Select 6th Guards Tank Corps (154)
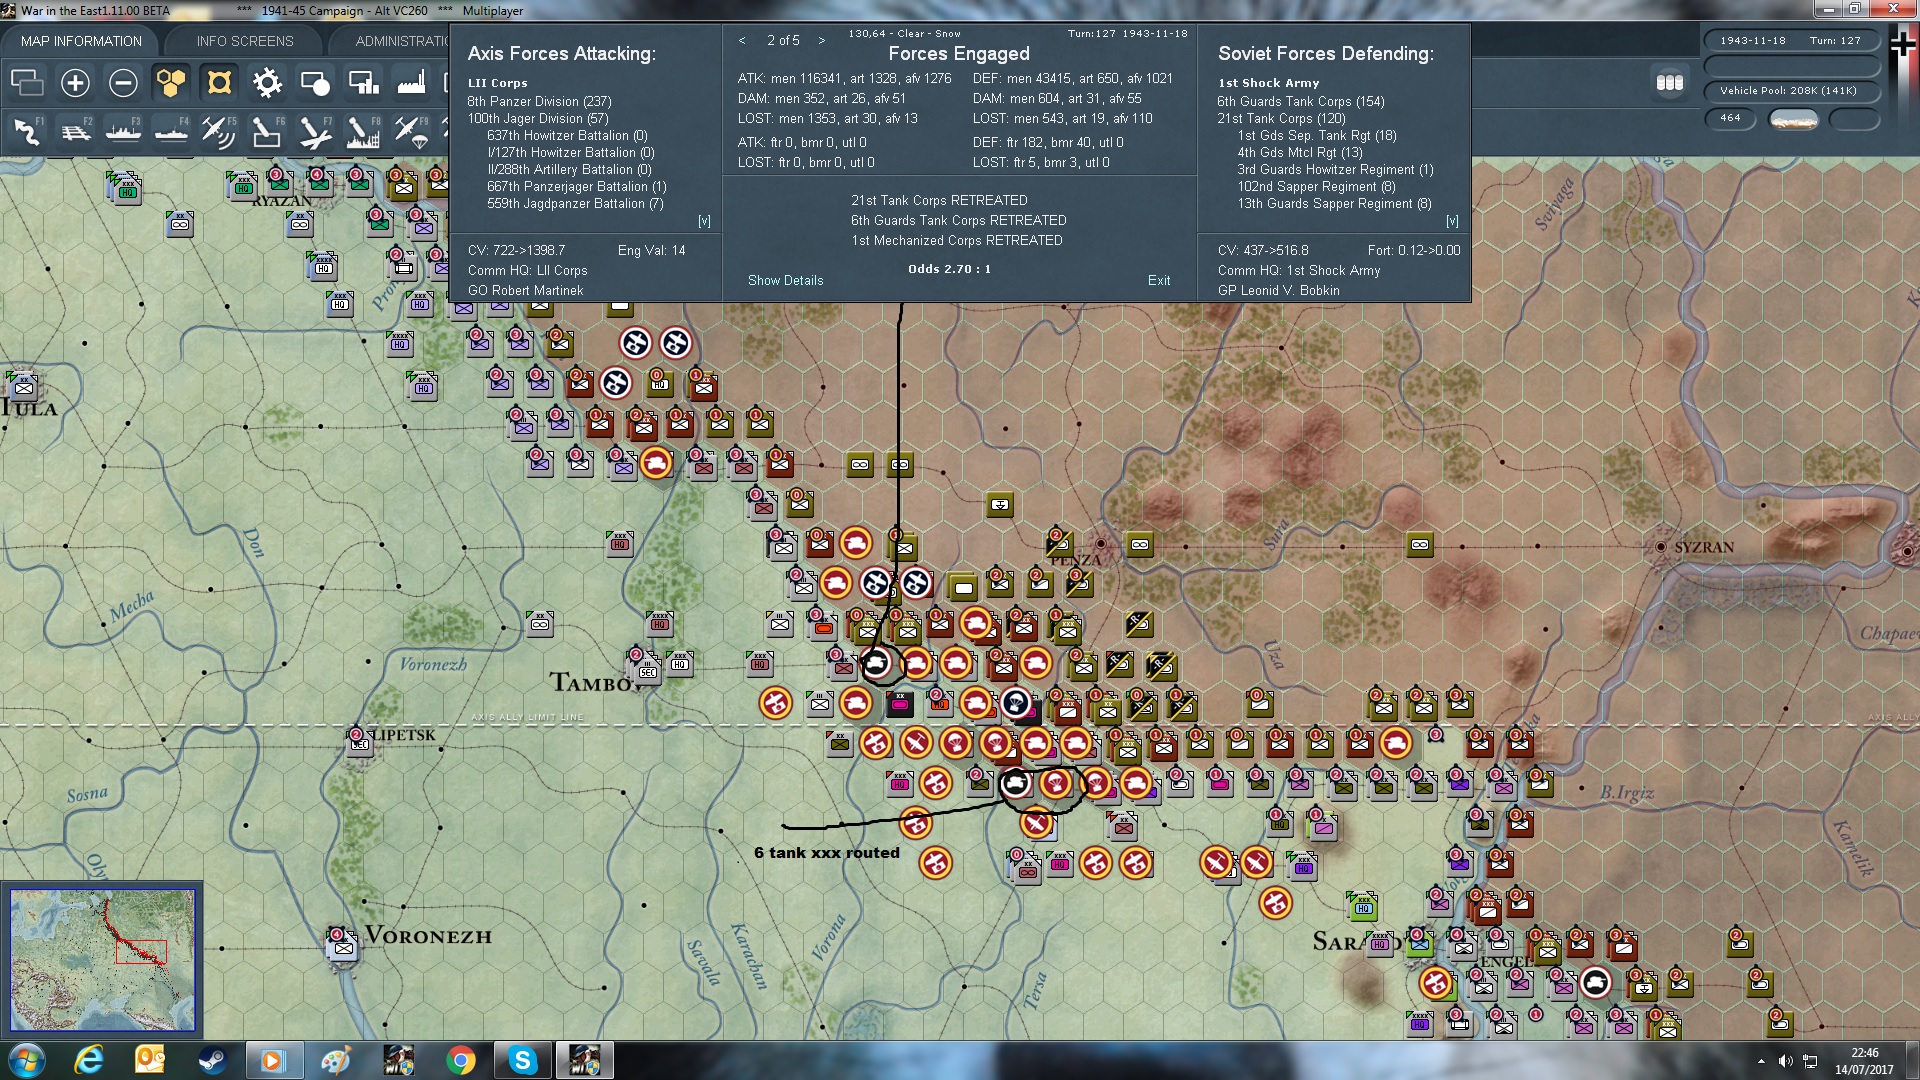 [x=1301, y=101]
